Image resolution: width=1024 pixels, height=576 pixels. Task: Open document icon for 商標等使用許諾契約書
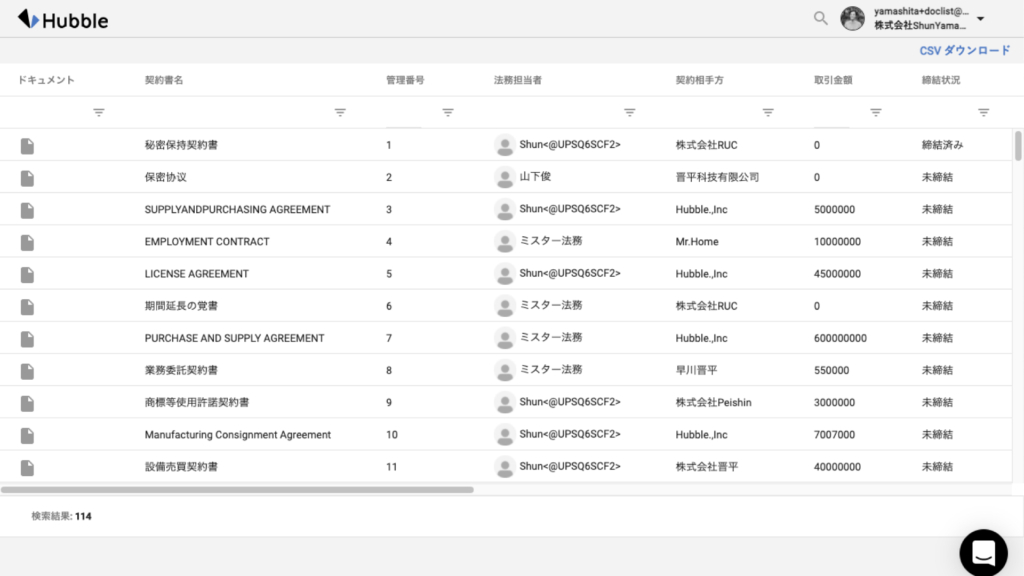27,403
